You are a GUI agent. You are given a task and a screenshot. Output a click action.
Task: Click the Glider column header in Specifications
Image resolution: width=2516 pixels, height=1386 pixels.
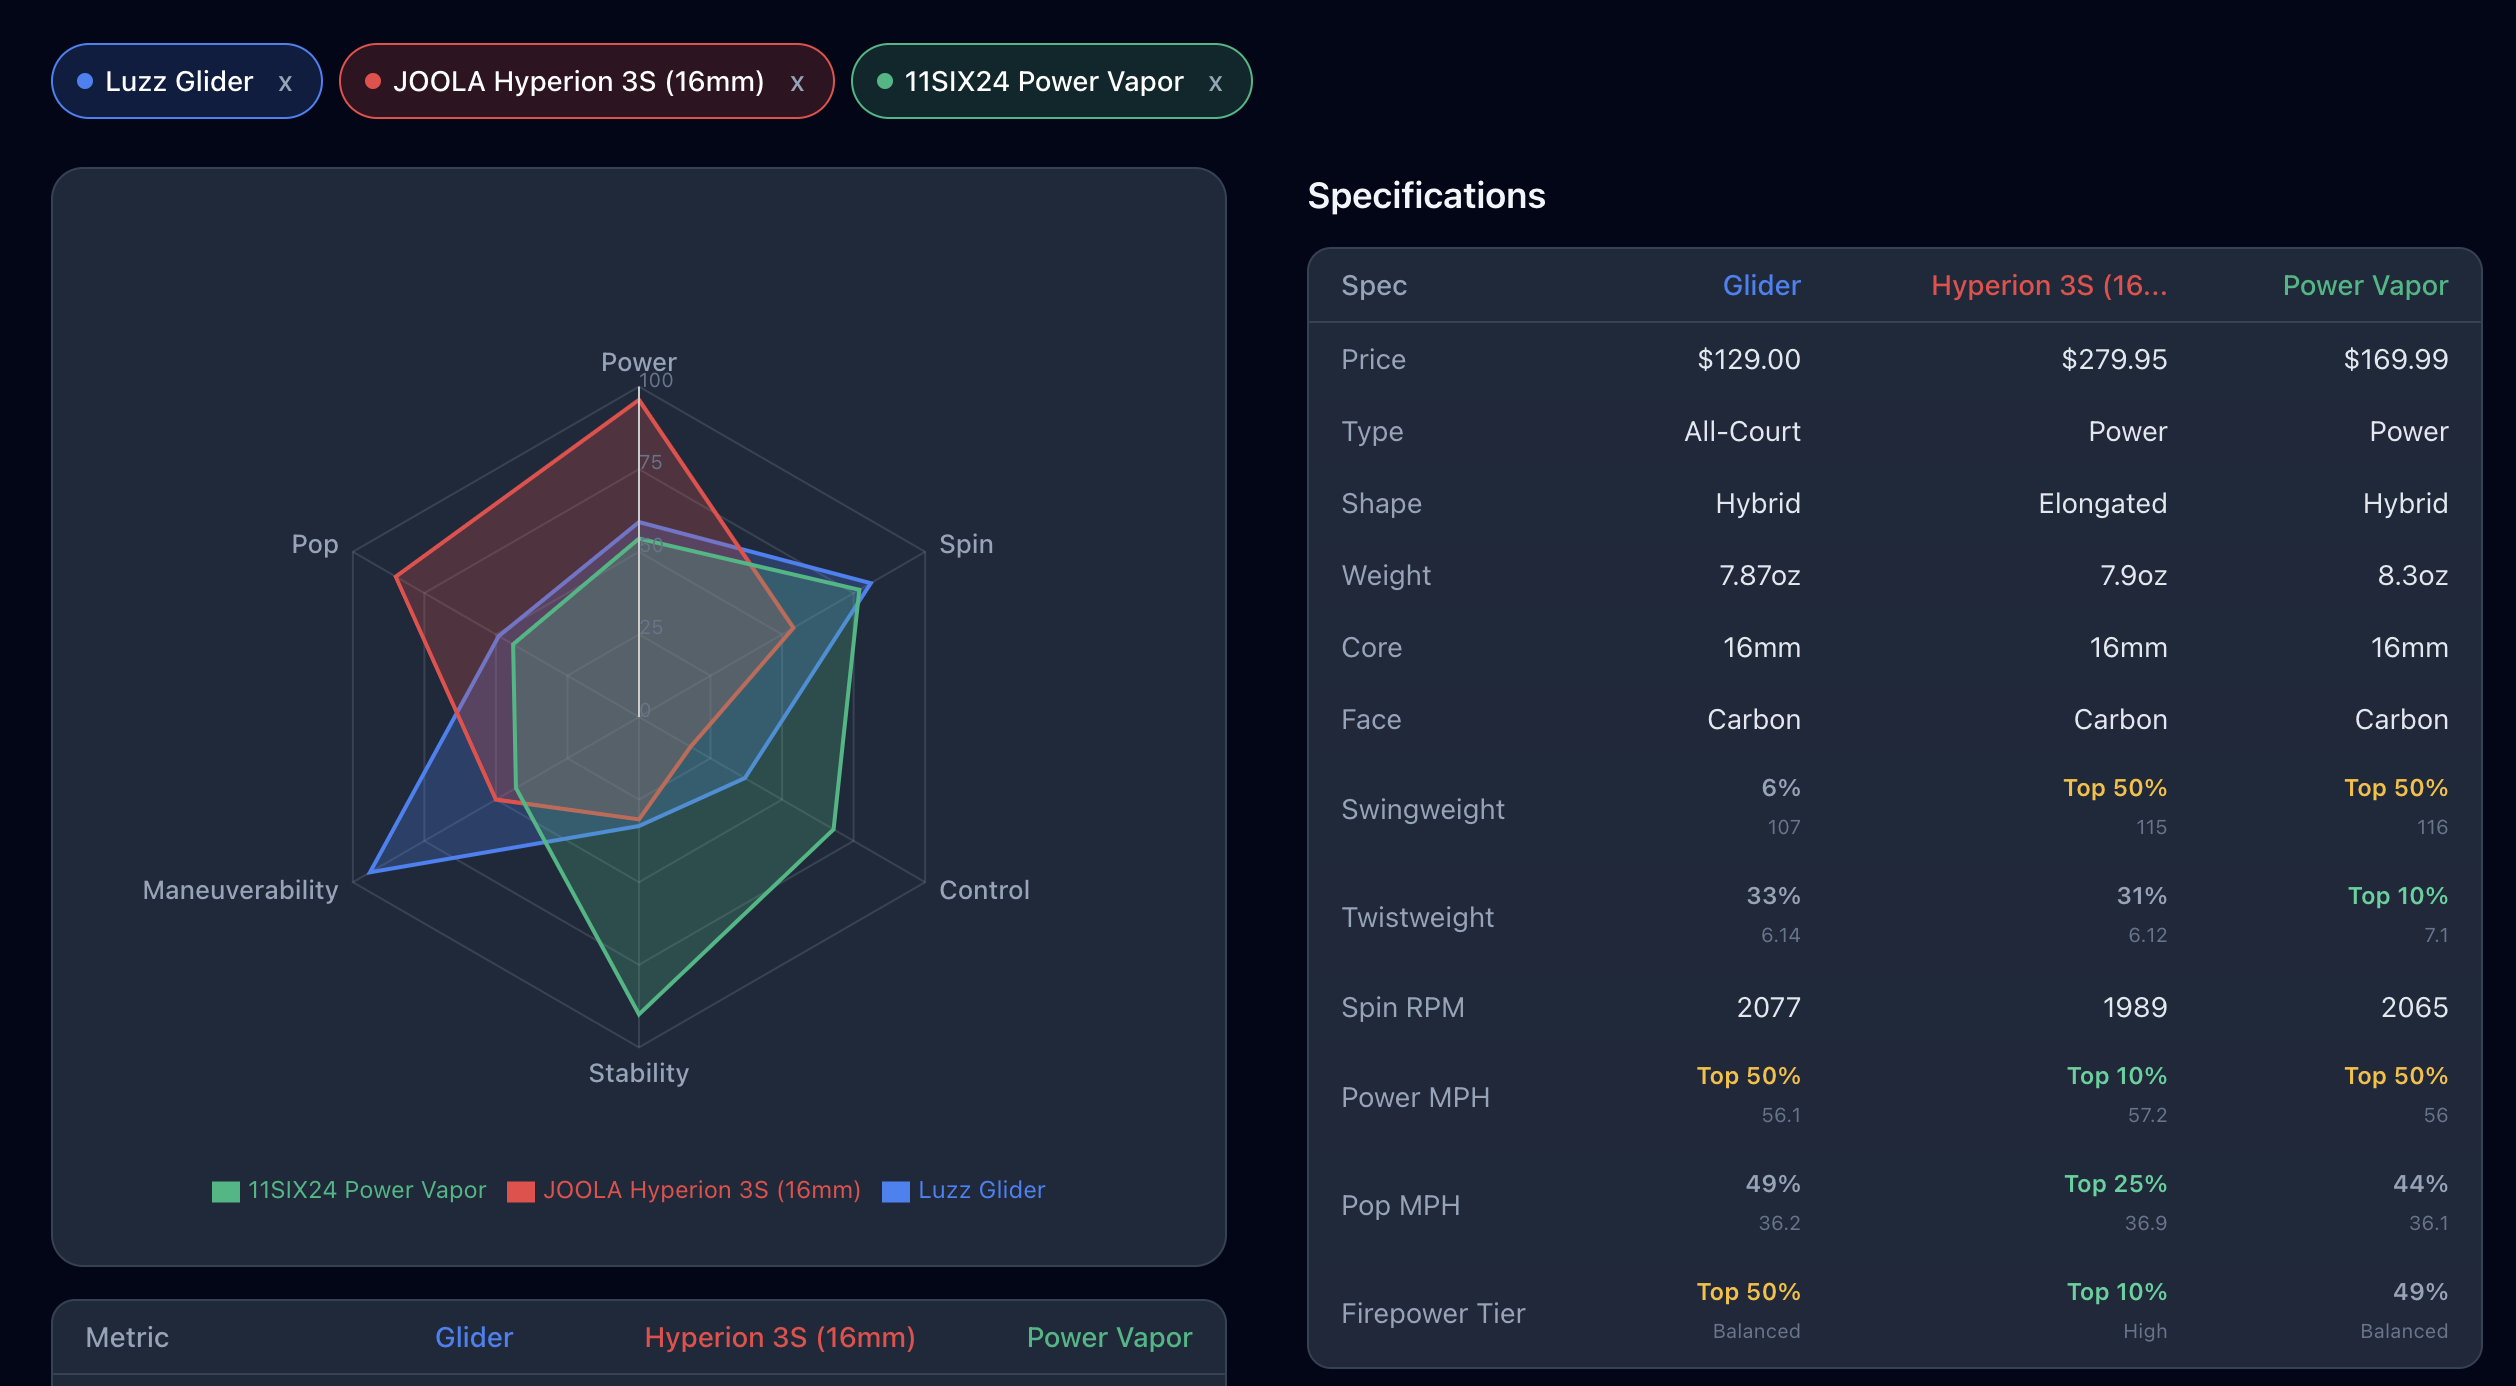coord(1761,286)
